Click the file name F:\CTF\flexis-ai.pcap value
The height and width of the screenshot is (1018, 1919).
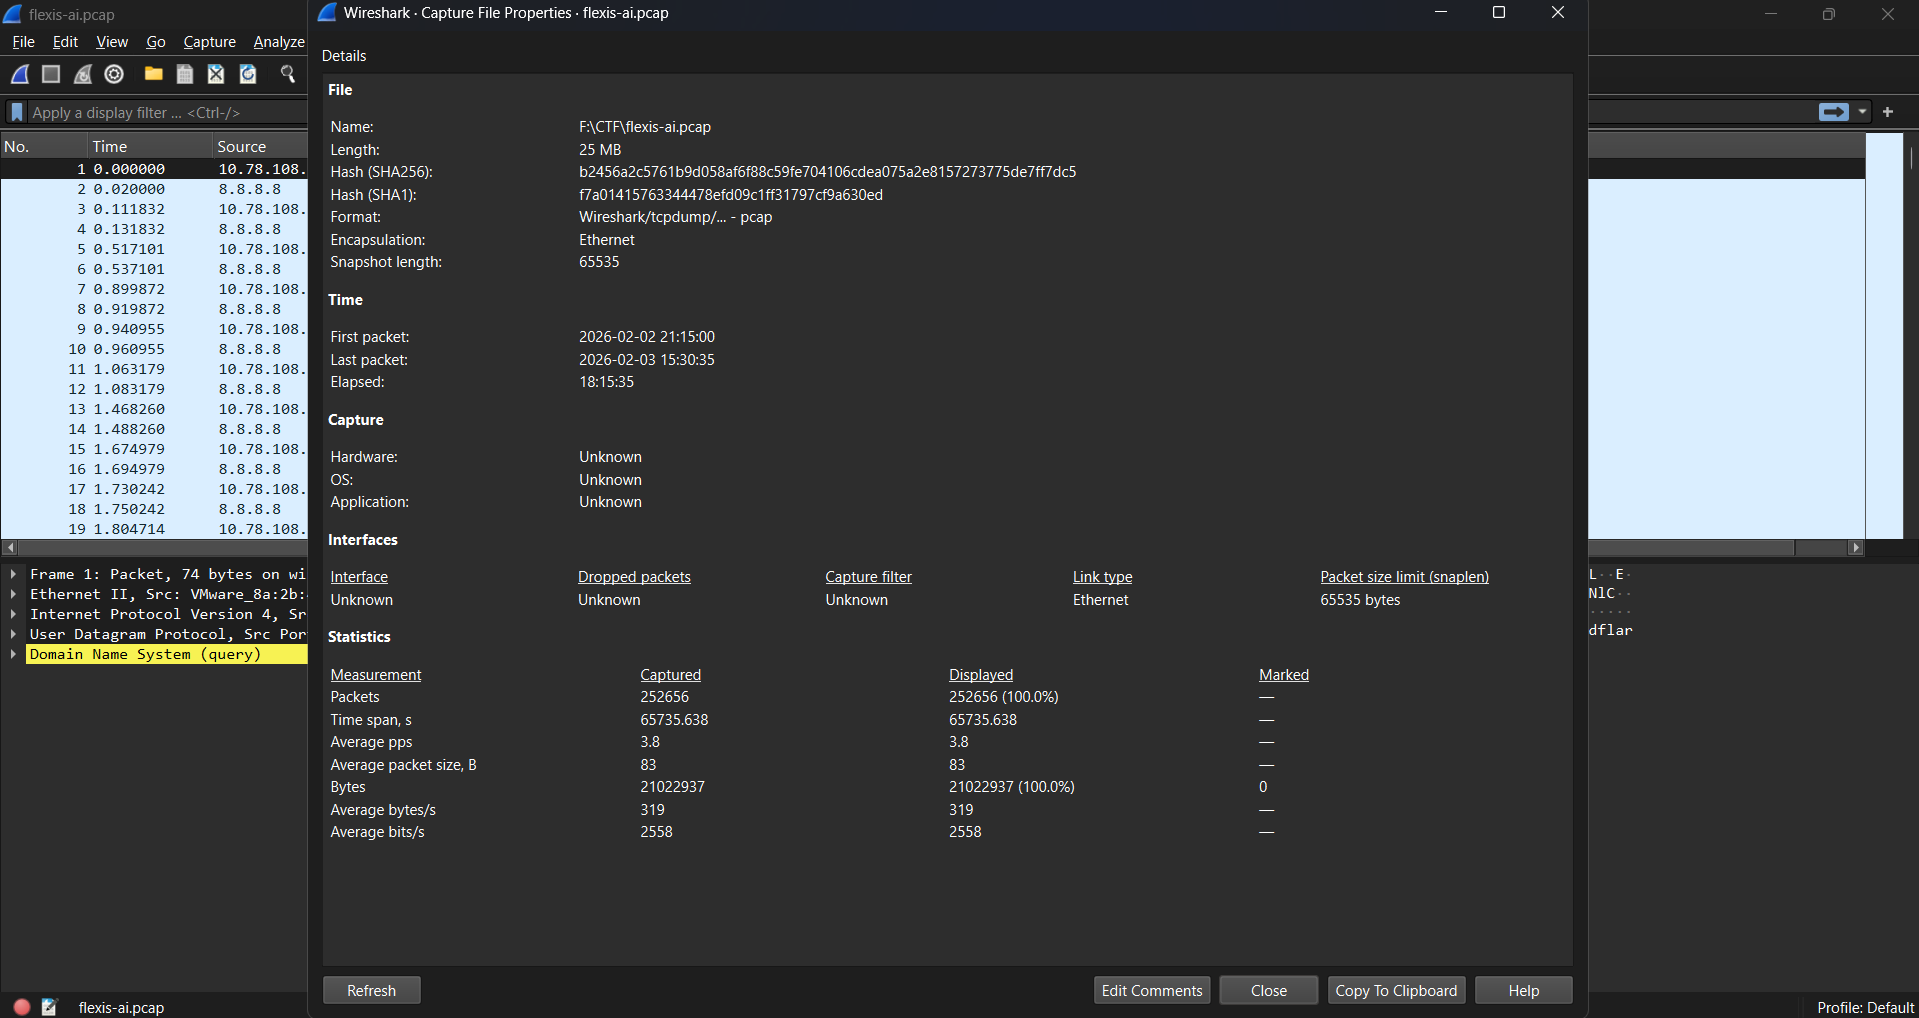point(644,127)
